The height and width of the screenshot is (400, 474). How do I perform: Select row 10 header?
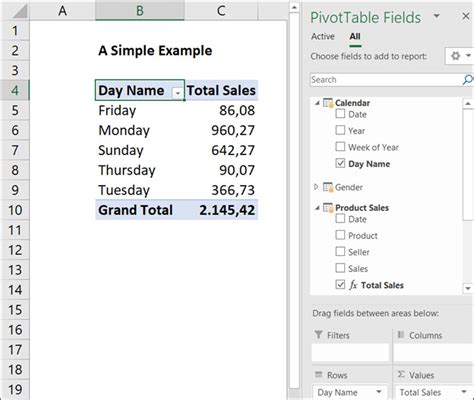pyautogui.click(x=15, y=210)
